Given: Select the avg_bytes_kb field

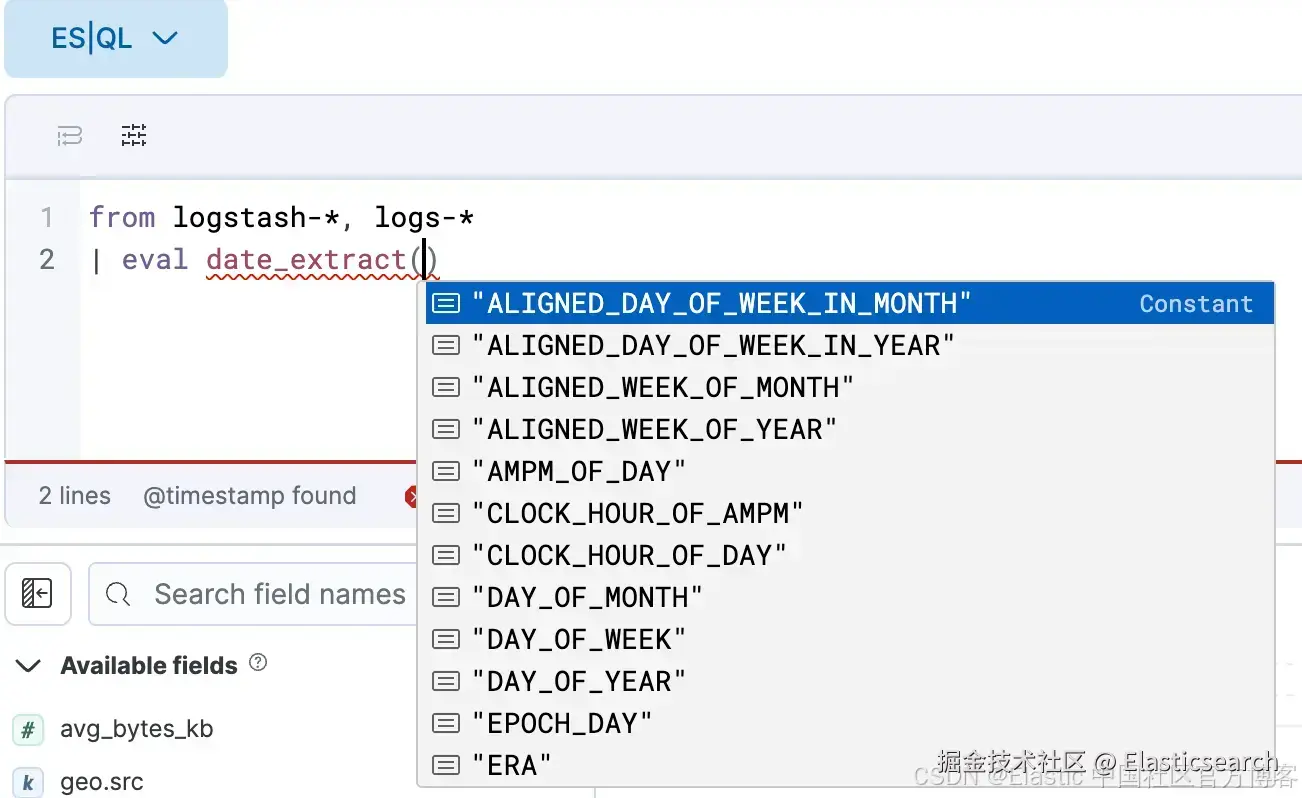Looking at the screenshot, I should tap(137, 729).
